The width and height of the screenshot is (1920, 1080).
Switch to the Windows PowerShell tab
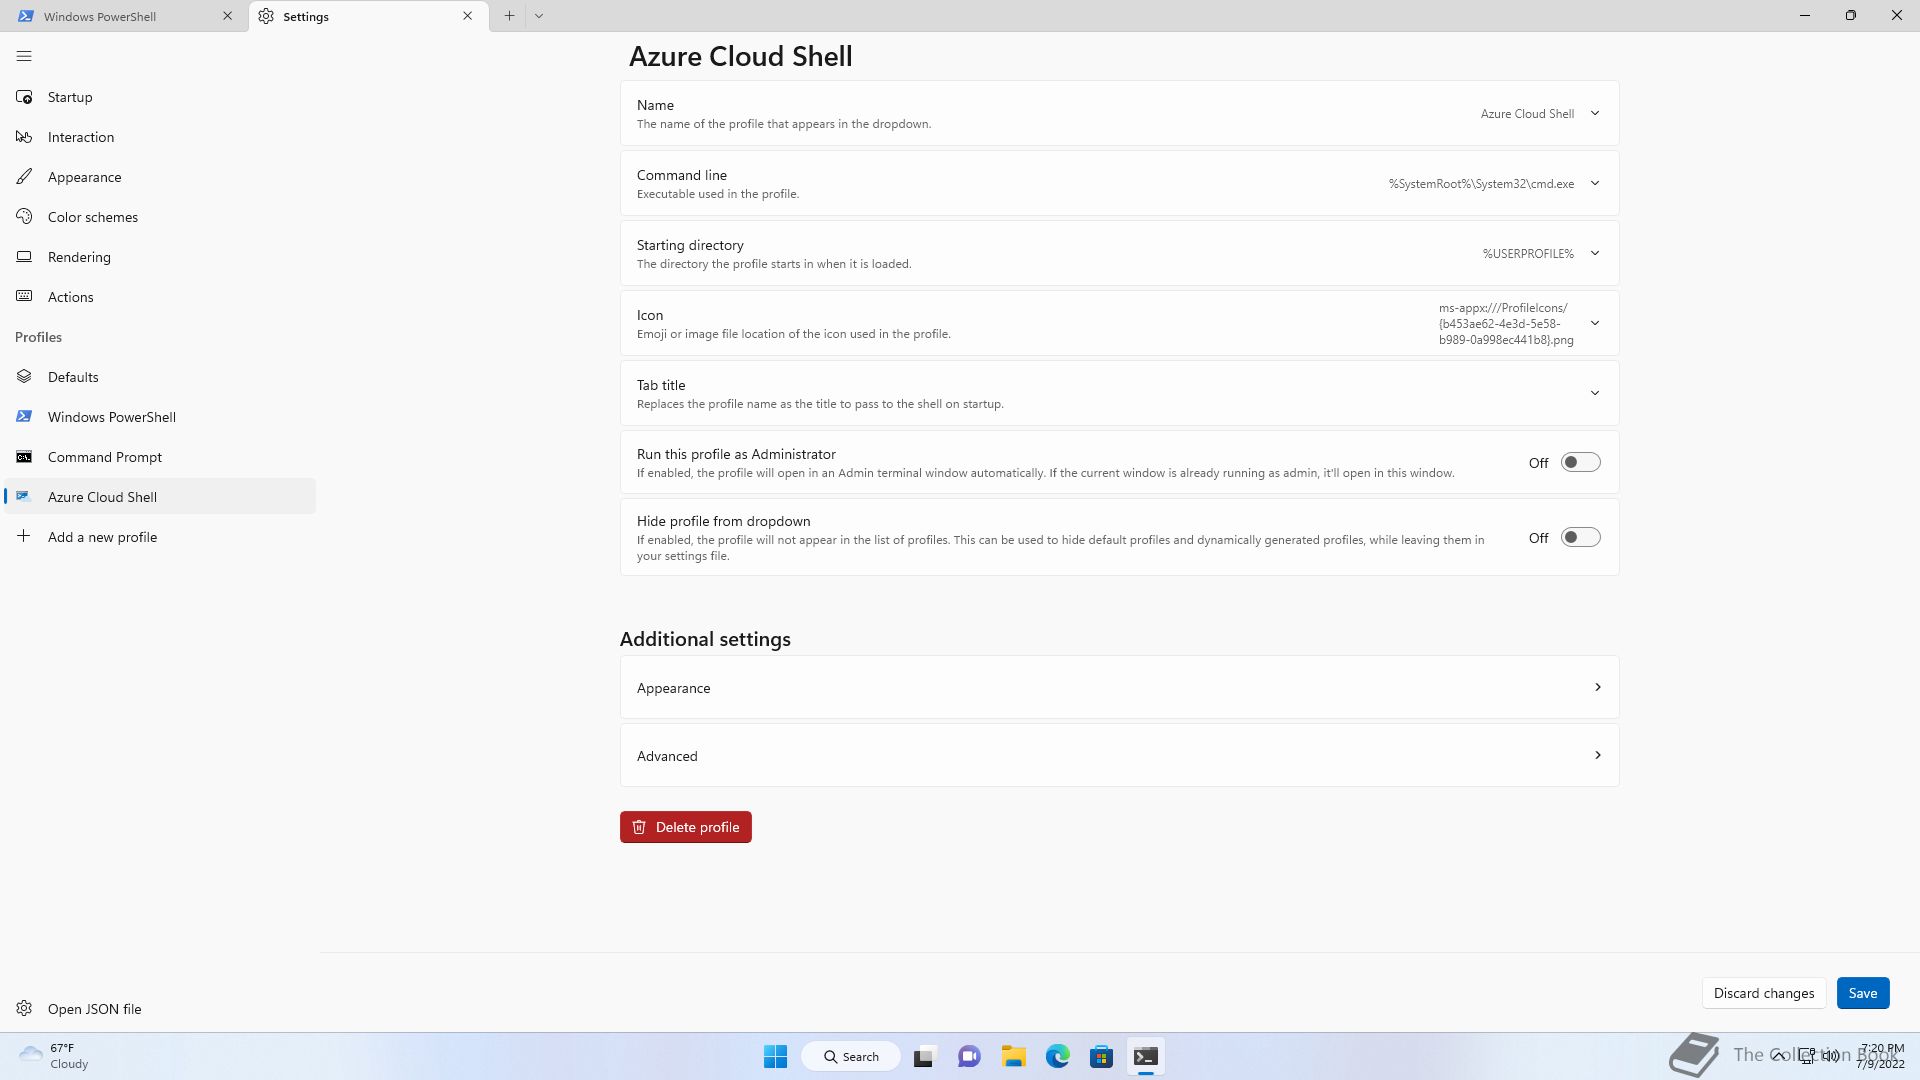point(124,16)
